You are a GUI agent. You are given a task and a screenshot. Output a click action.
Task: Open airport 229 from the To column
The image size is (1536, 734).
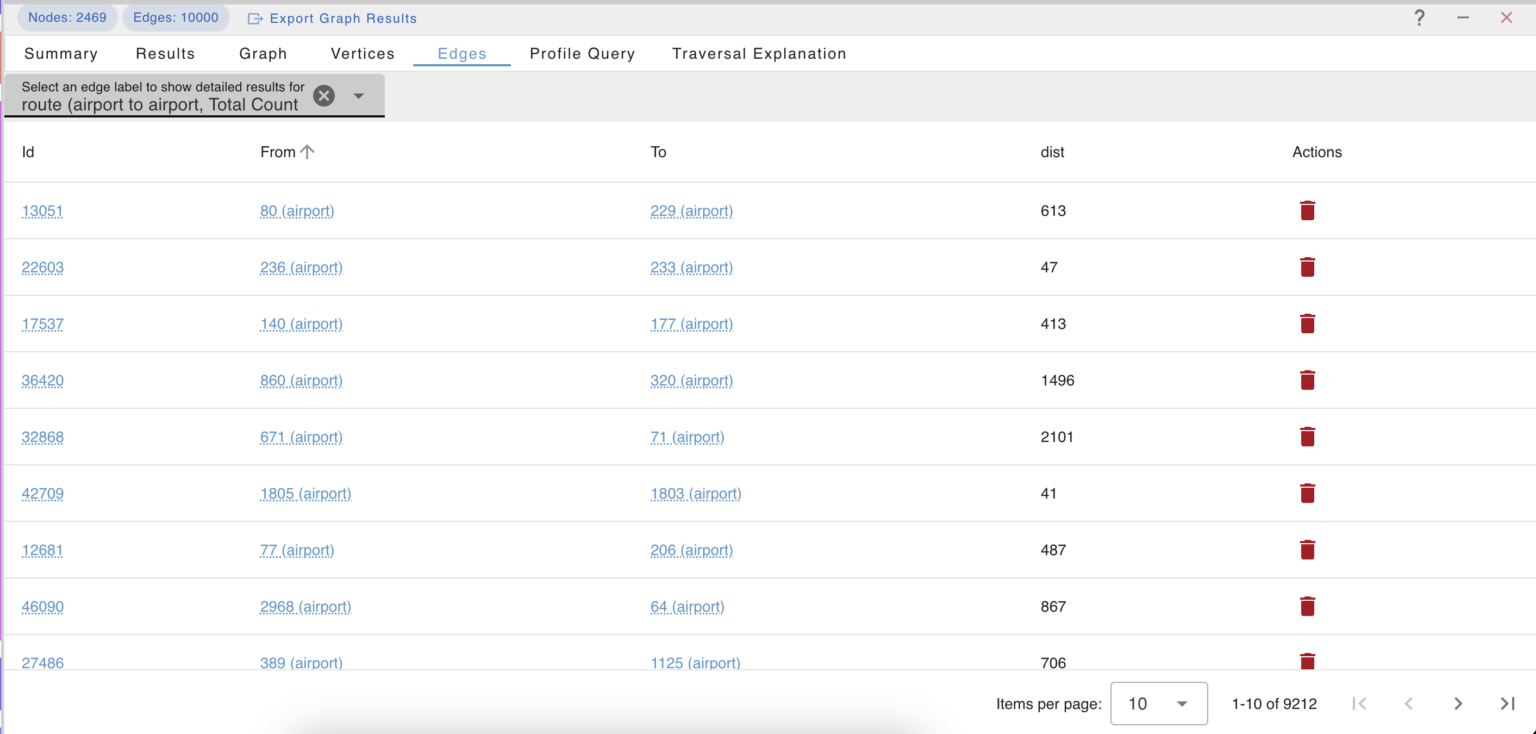coord(690,211)
